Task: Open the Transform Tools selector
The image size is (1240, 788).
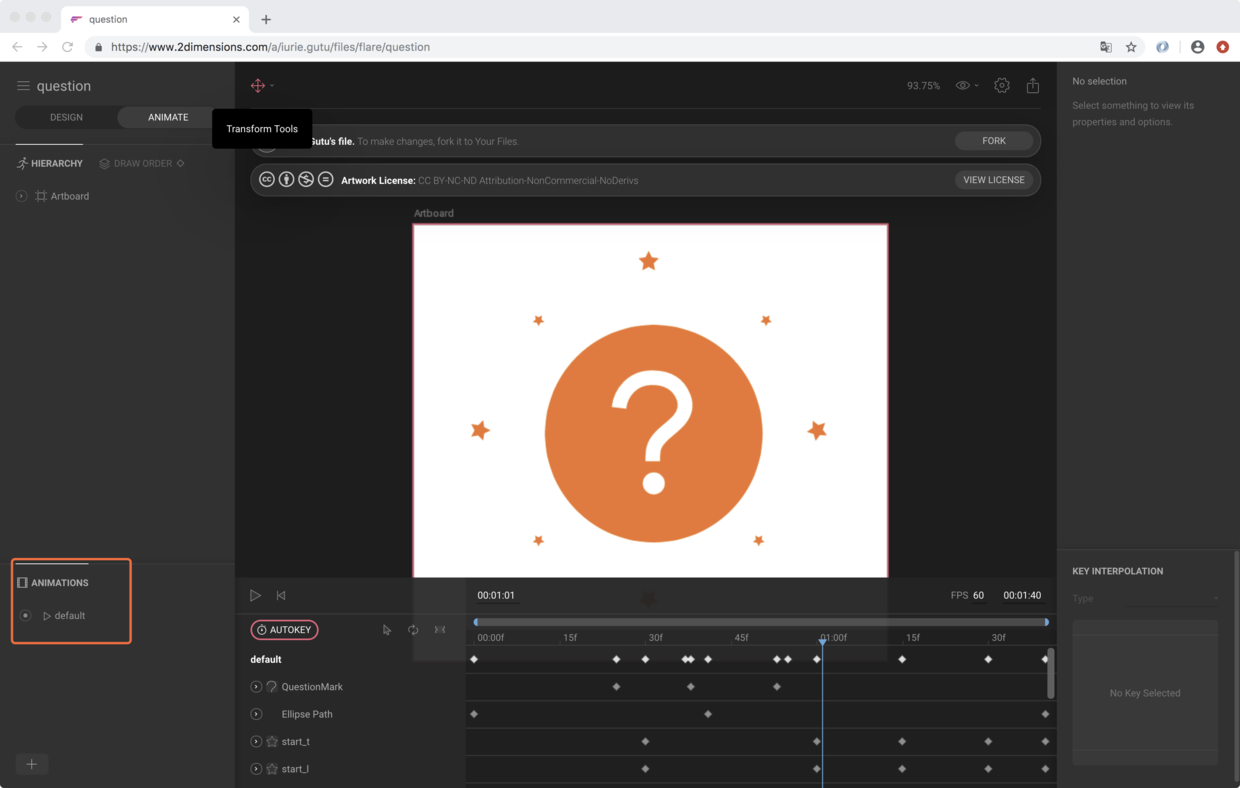Action: [x=262, y=86]
